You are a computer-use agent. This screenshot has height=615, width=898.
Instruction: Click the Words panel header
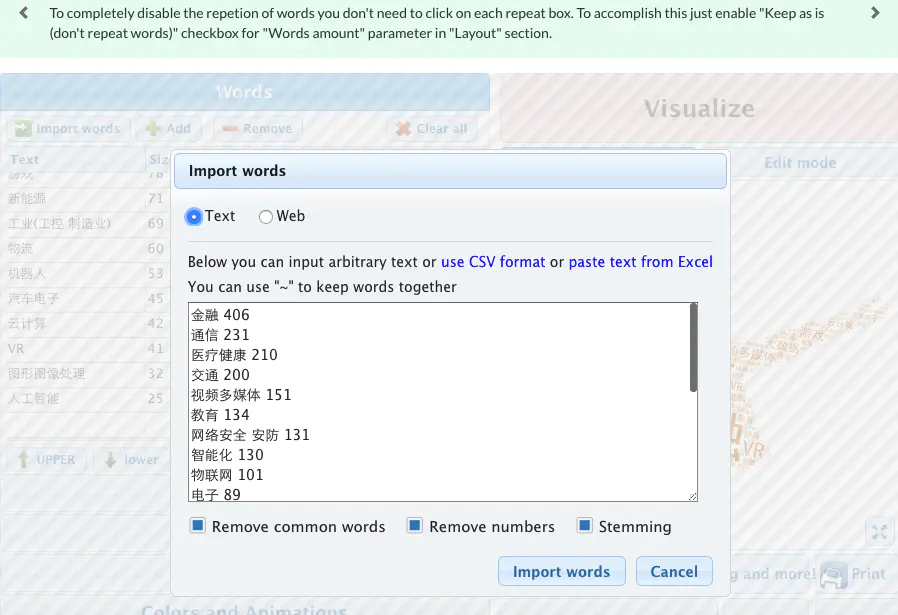(245, 92)
